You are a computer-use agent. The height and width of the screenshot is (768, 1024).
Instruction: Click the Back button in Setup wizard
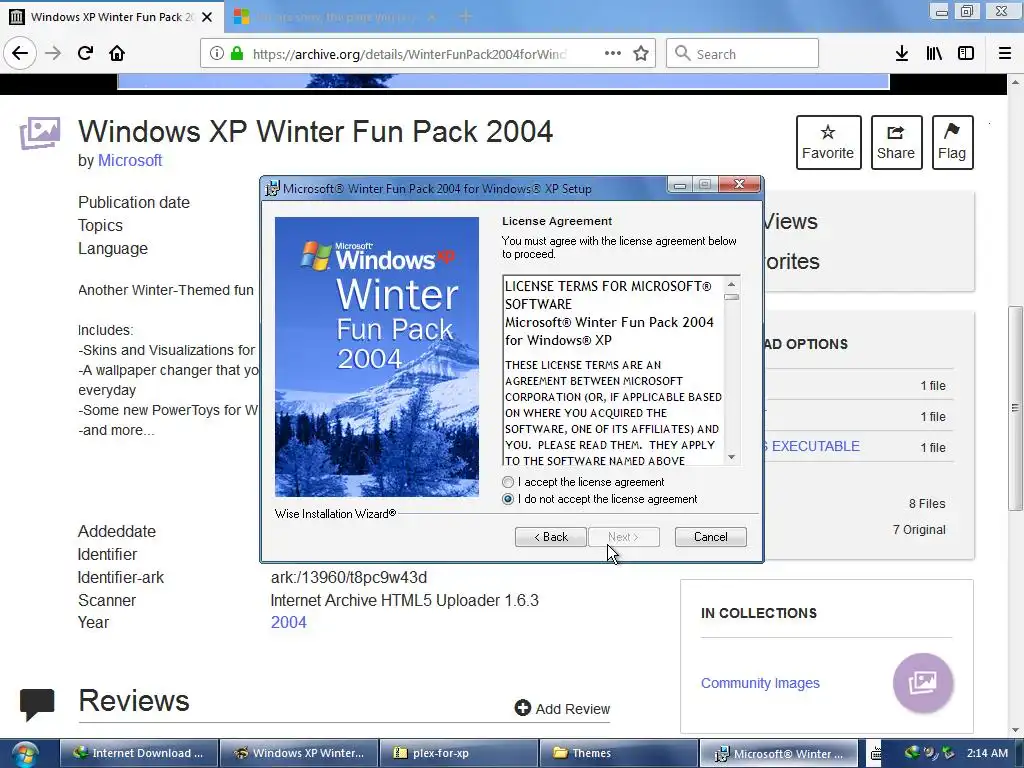pos(551,537)
